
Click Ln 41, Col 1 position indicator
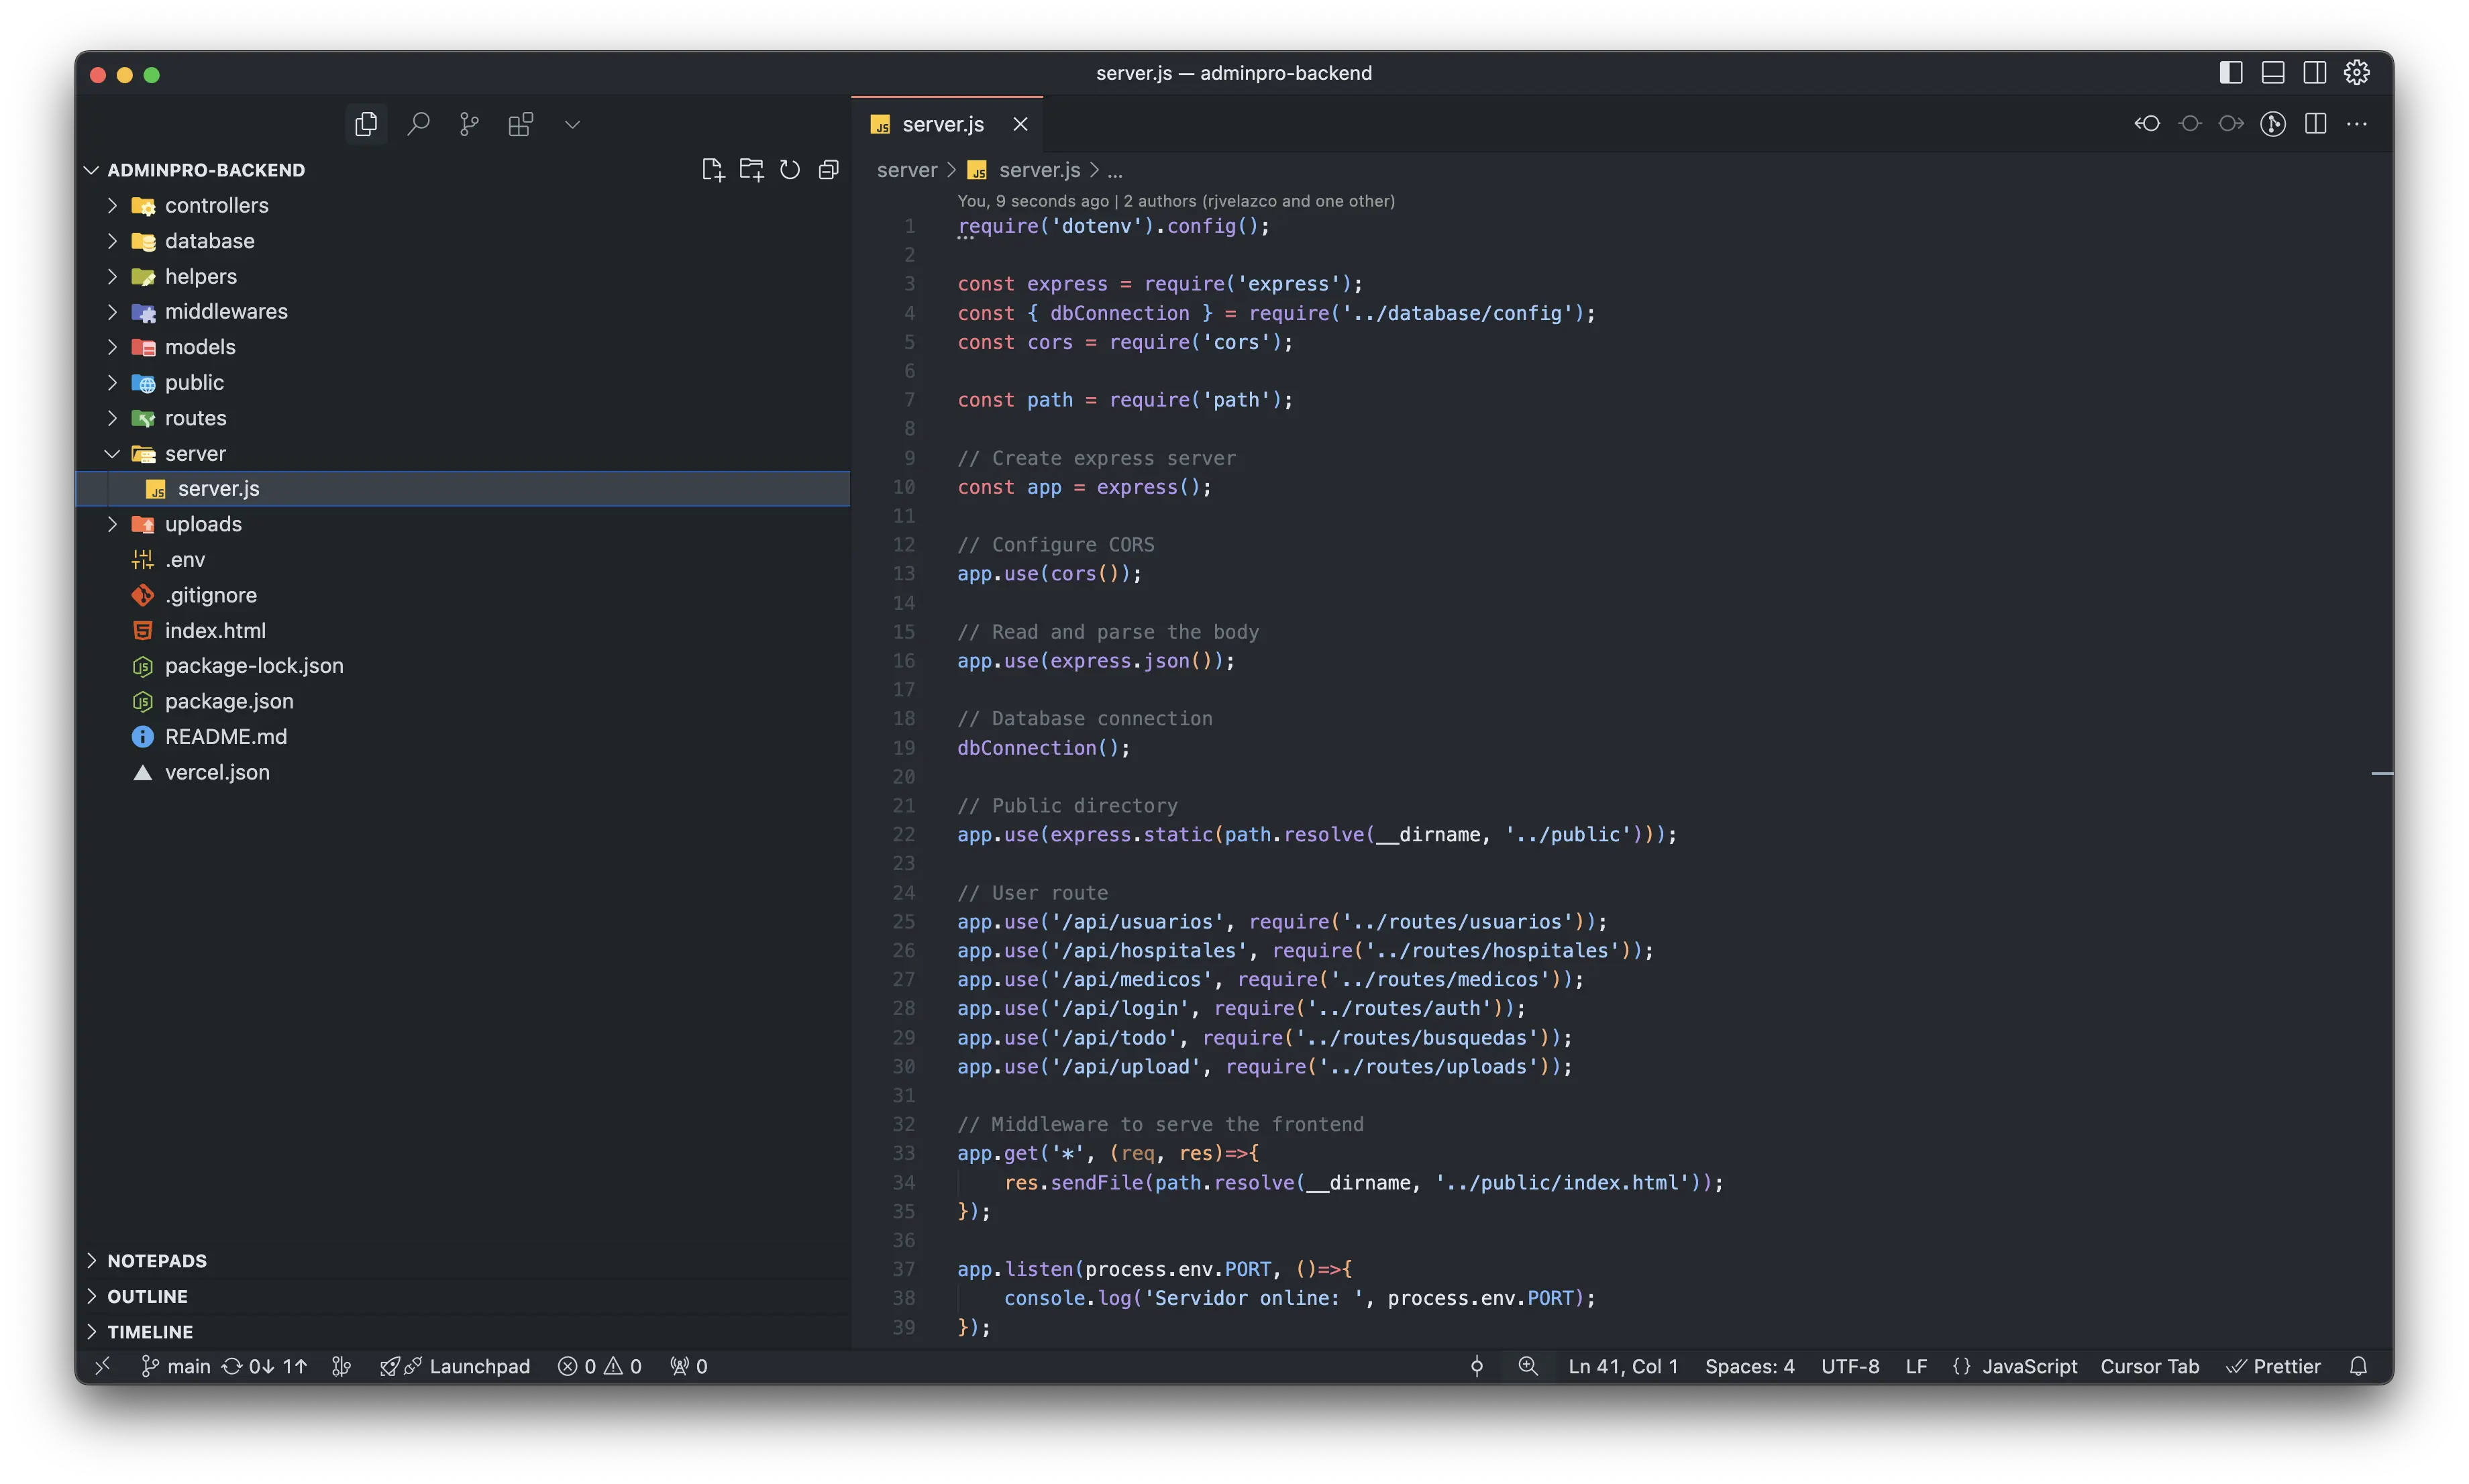[x=1622, y=1366]
